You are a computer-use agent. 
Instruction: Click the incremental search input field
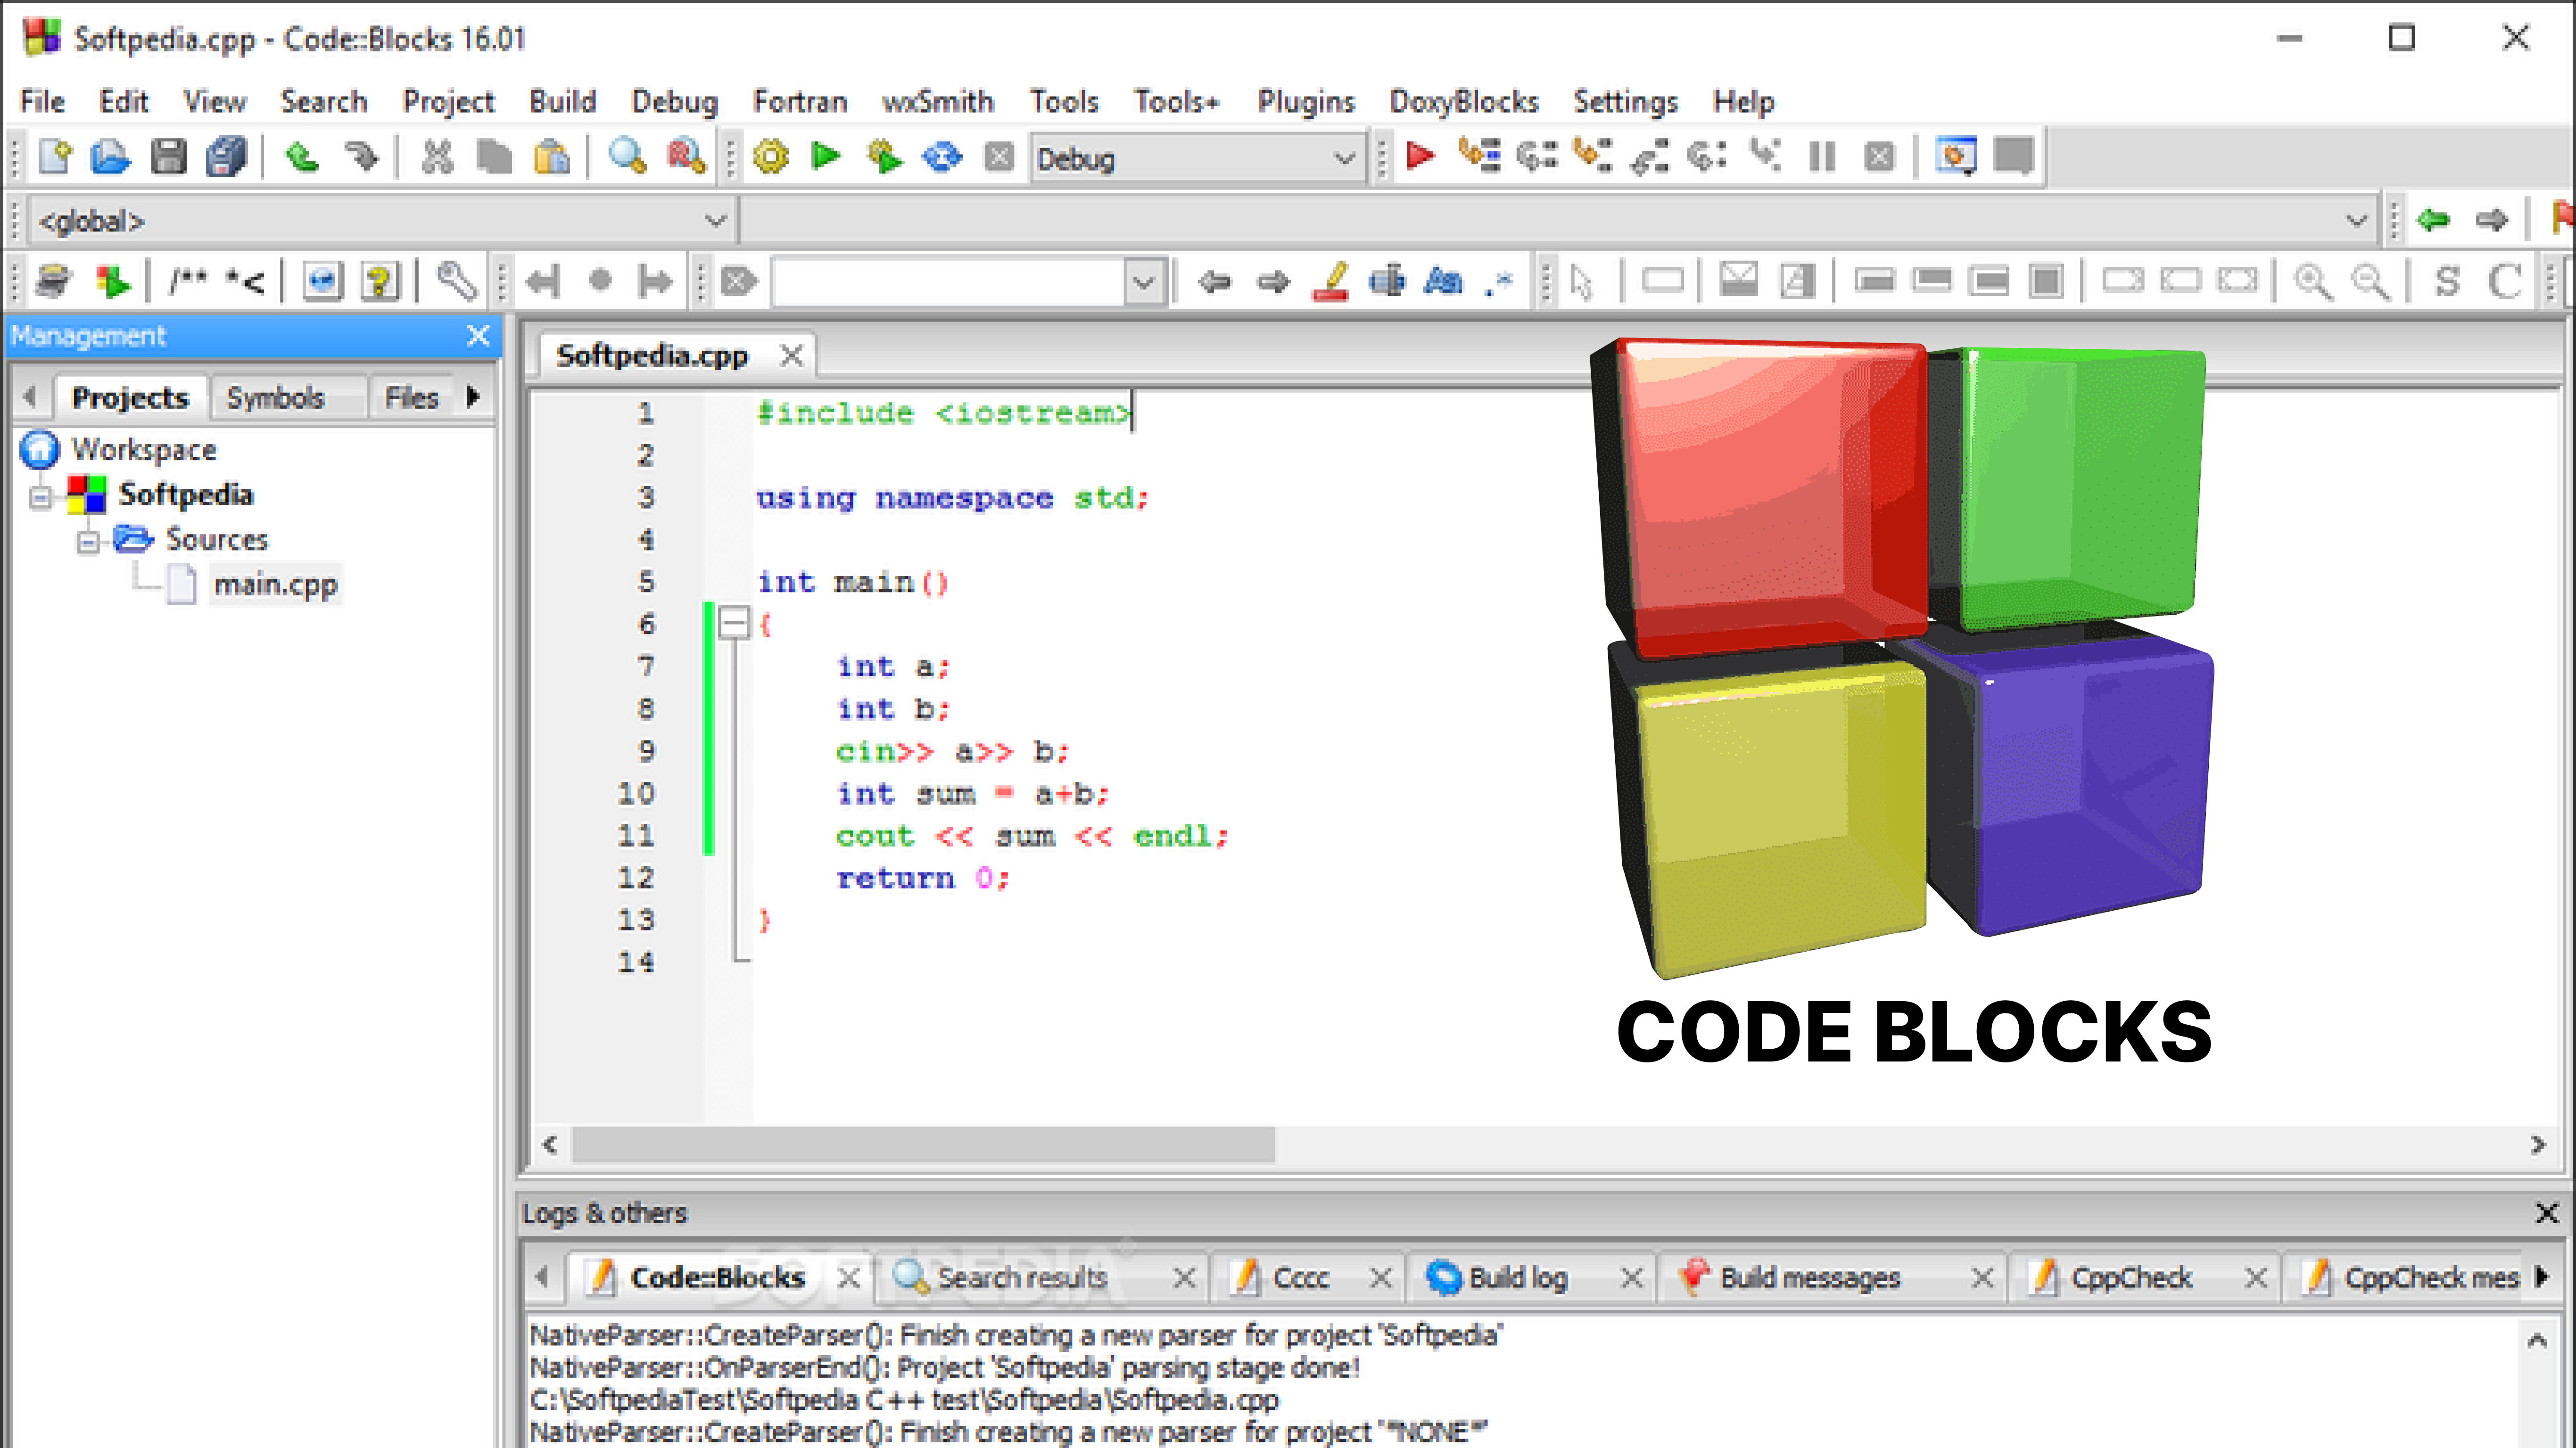tap(949, 282)
